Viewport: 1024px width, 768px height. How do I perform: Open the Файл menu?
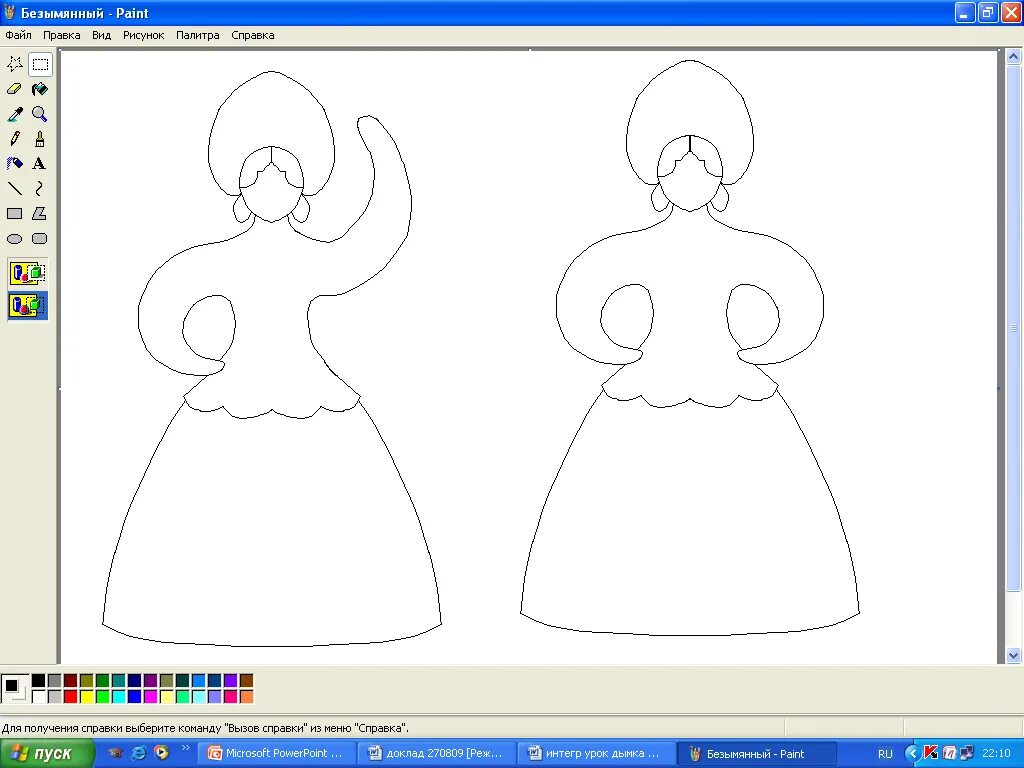(x=18, y=35)
